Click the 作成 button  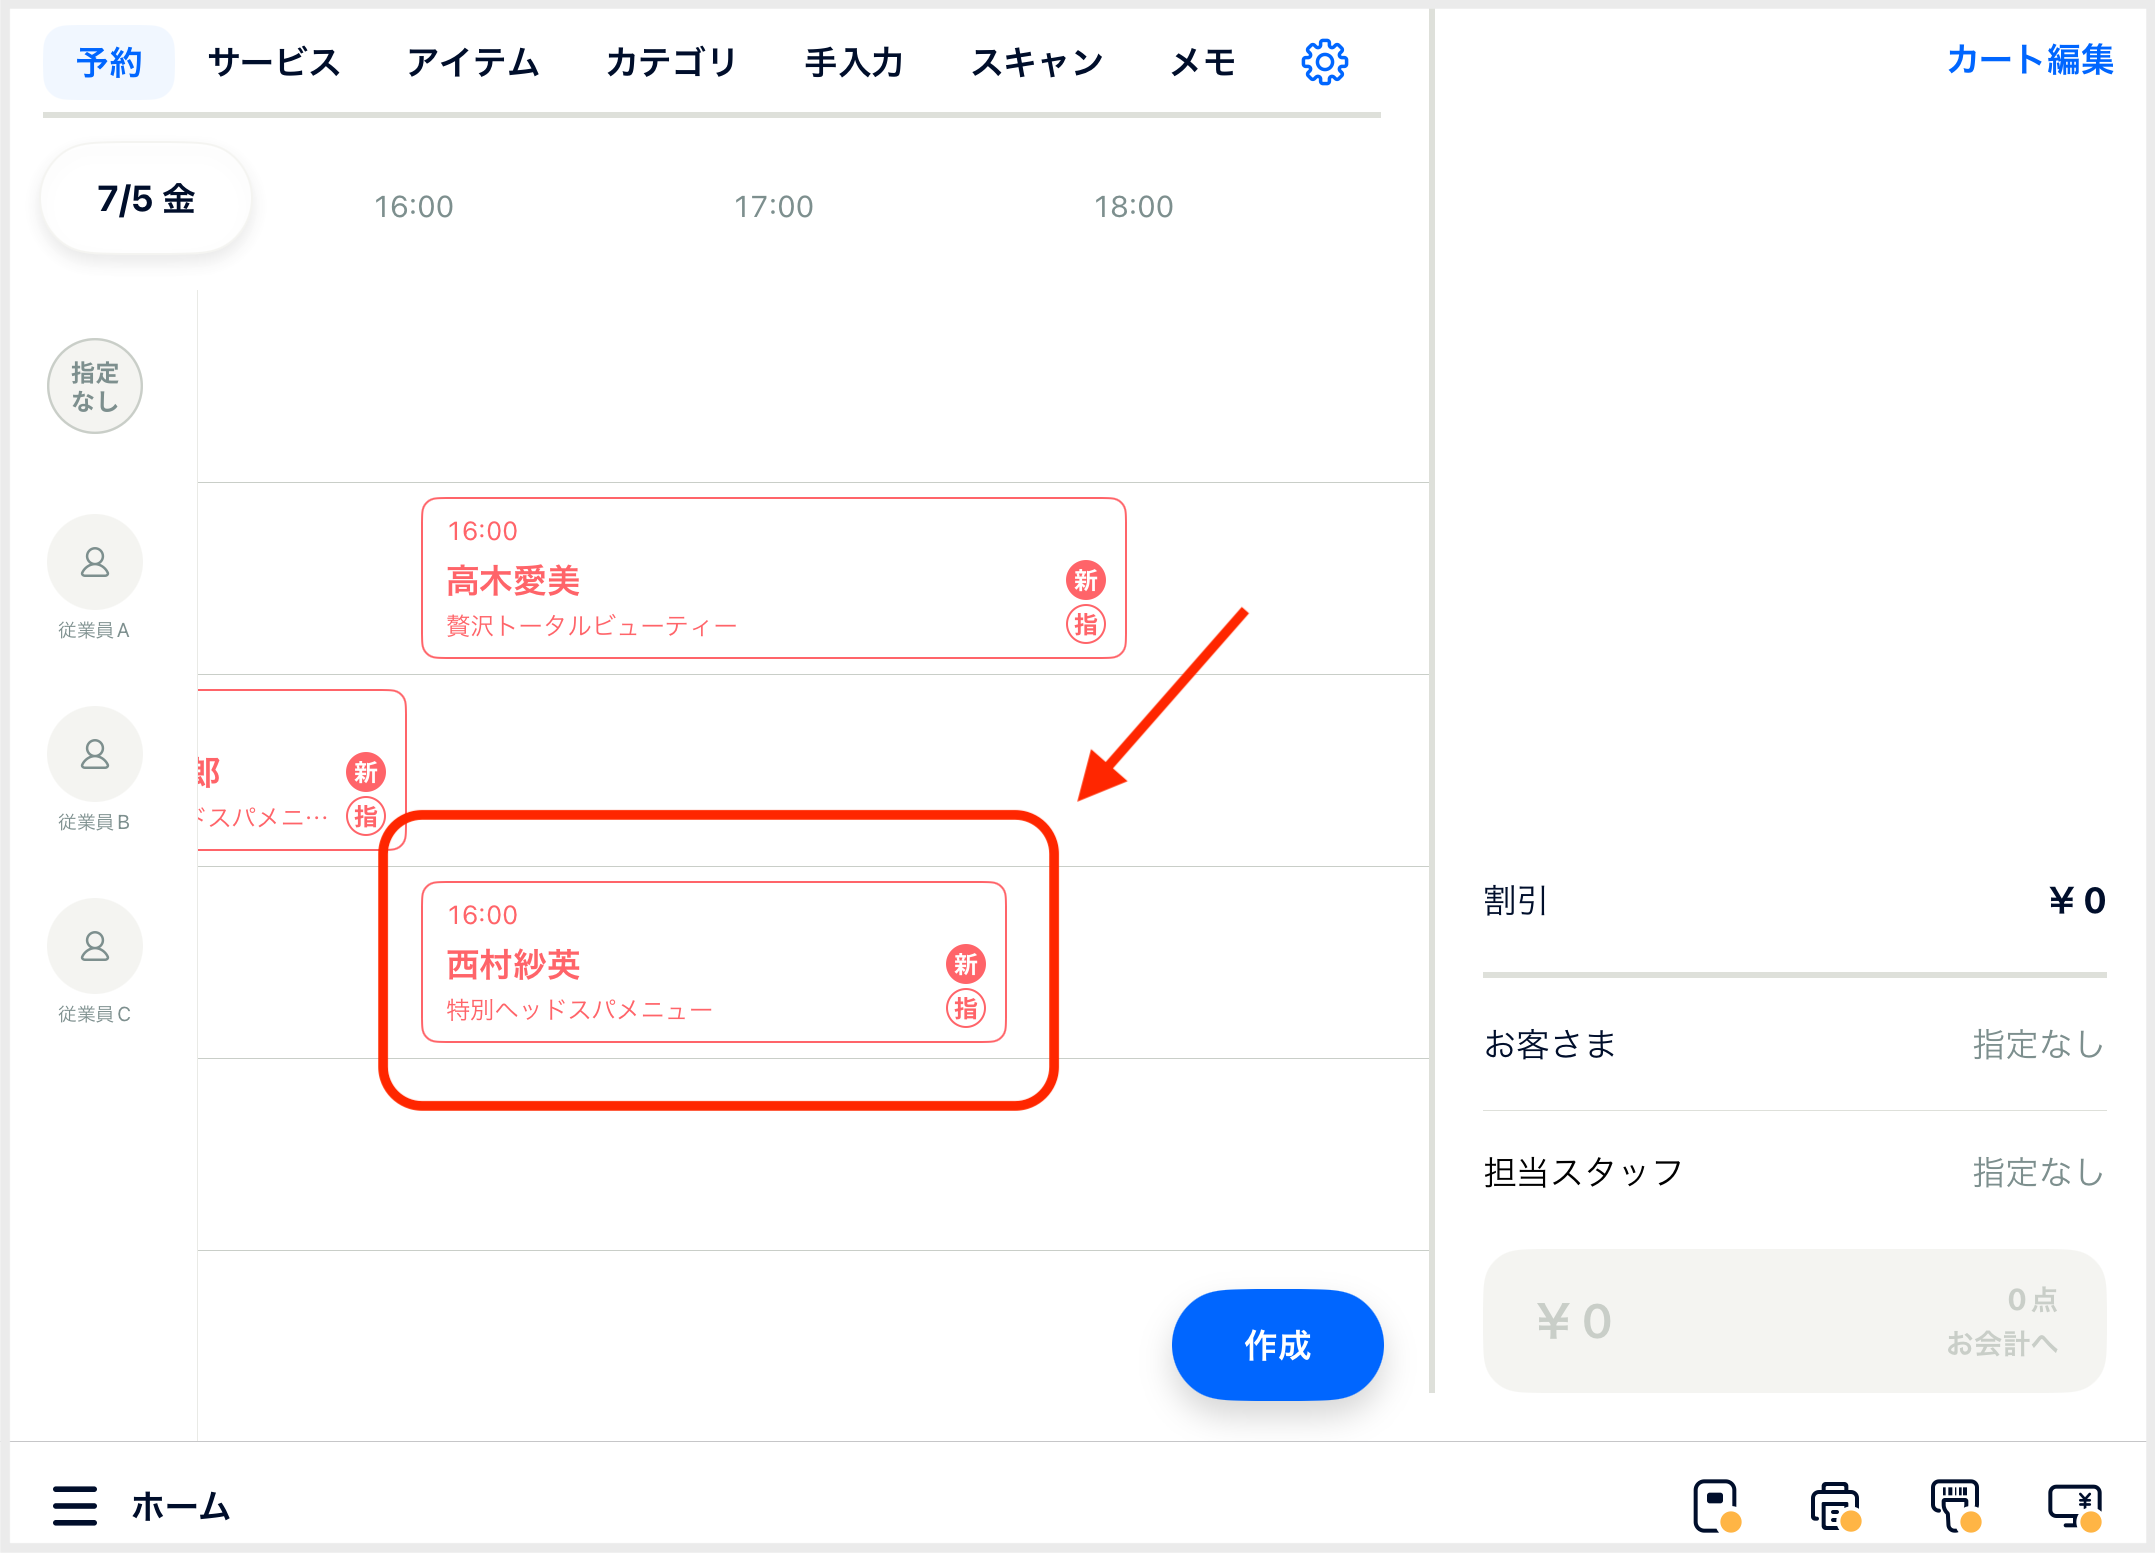pyautogui.click(x=1277, y=1345)
